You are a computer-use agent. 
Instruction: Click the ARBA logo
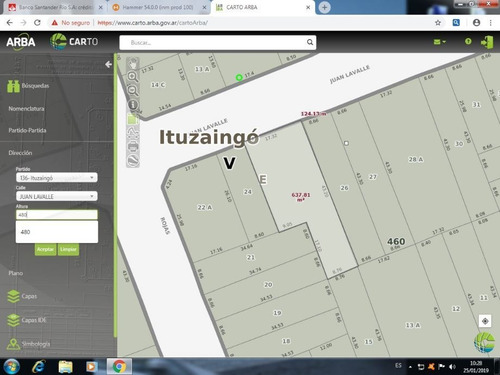(x=21, y=42)
